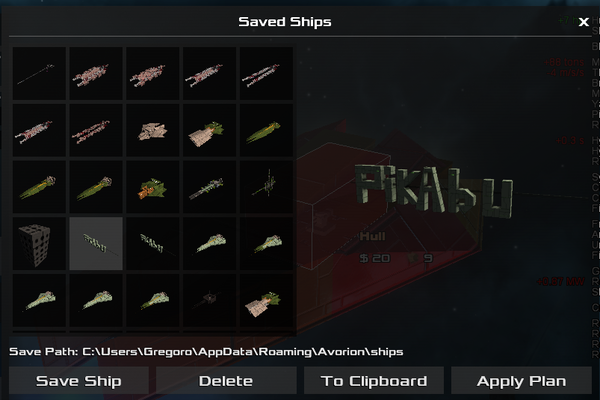
Task: Select the small cross-shaped antenna ship thumbnail
Action: [266, 187]
